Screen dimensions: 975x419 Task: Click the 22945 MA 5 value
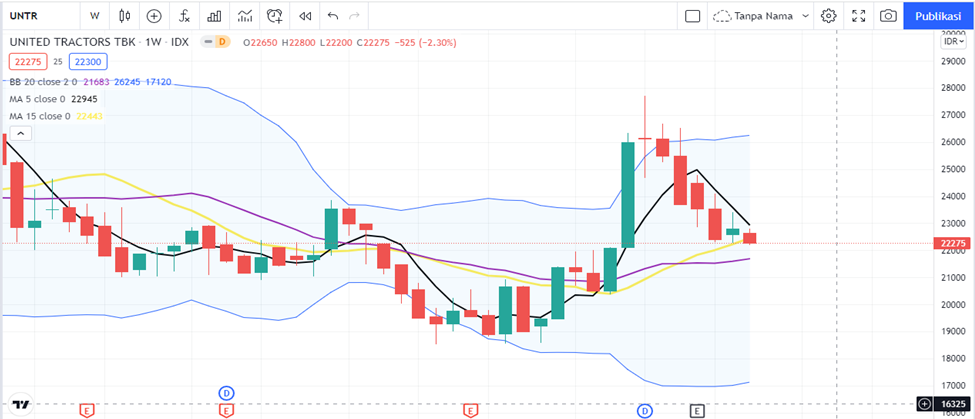[x=85, y=99]
